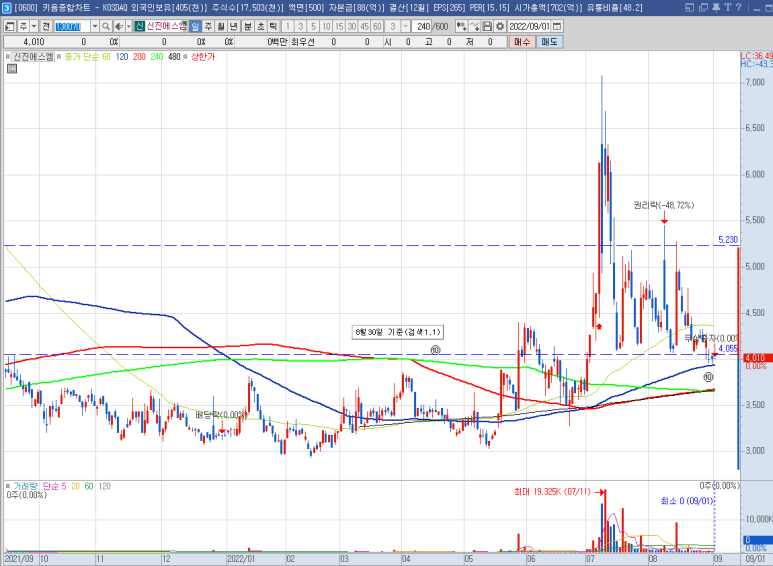This screenshot has height=566, width=773.
Task: Click the 4,010 price in quote bar
Action: coord(34,42)
